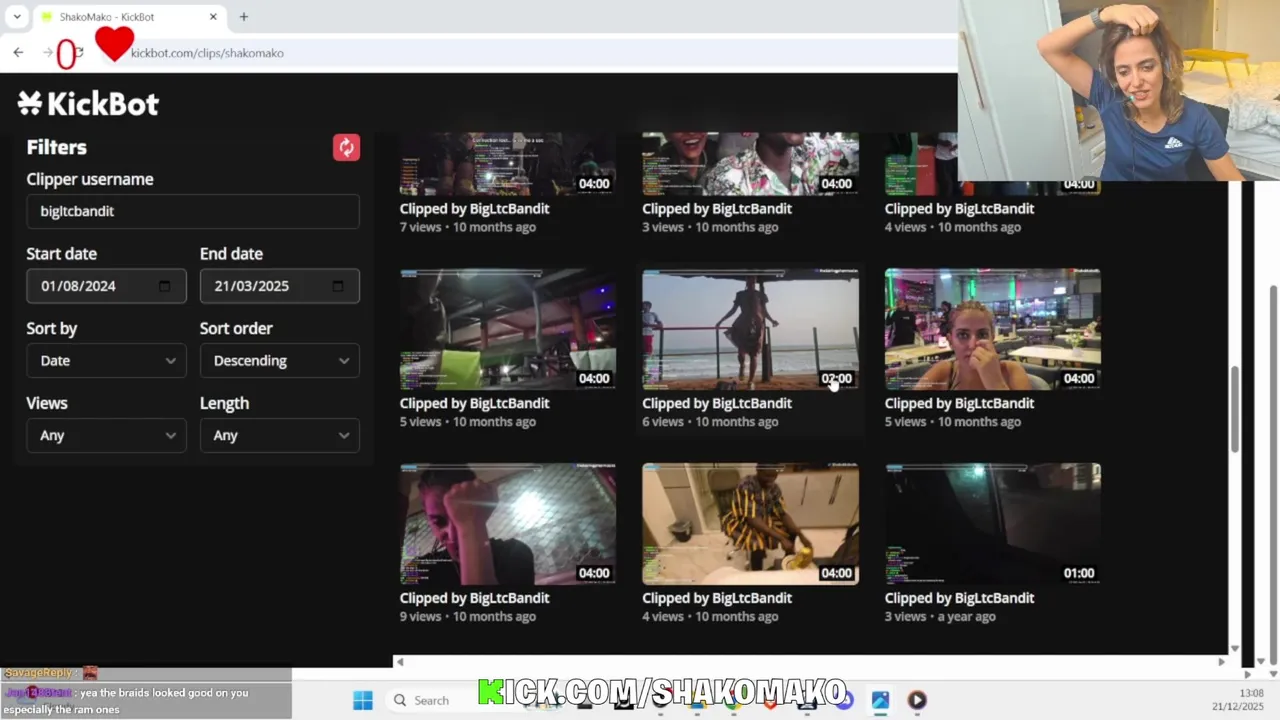Click the clips horizontal scrollbar track
Screen dimensions: 1280x720
tap(810, 661)
